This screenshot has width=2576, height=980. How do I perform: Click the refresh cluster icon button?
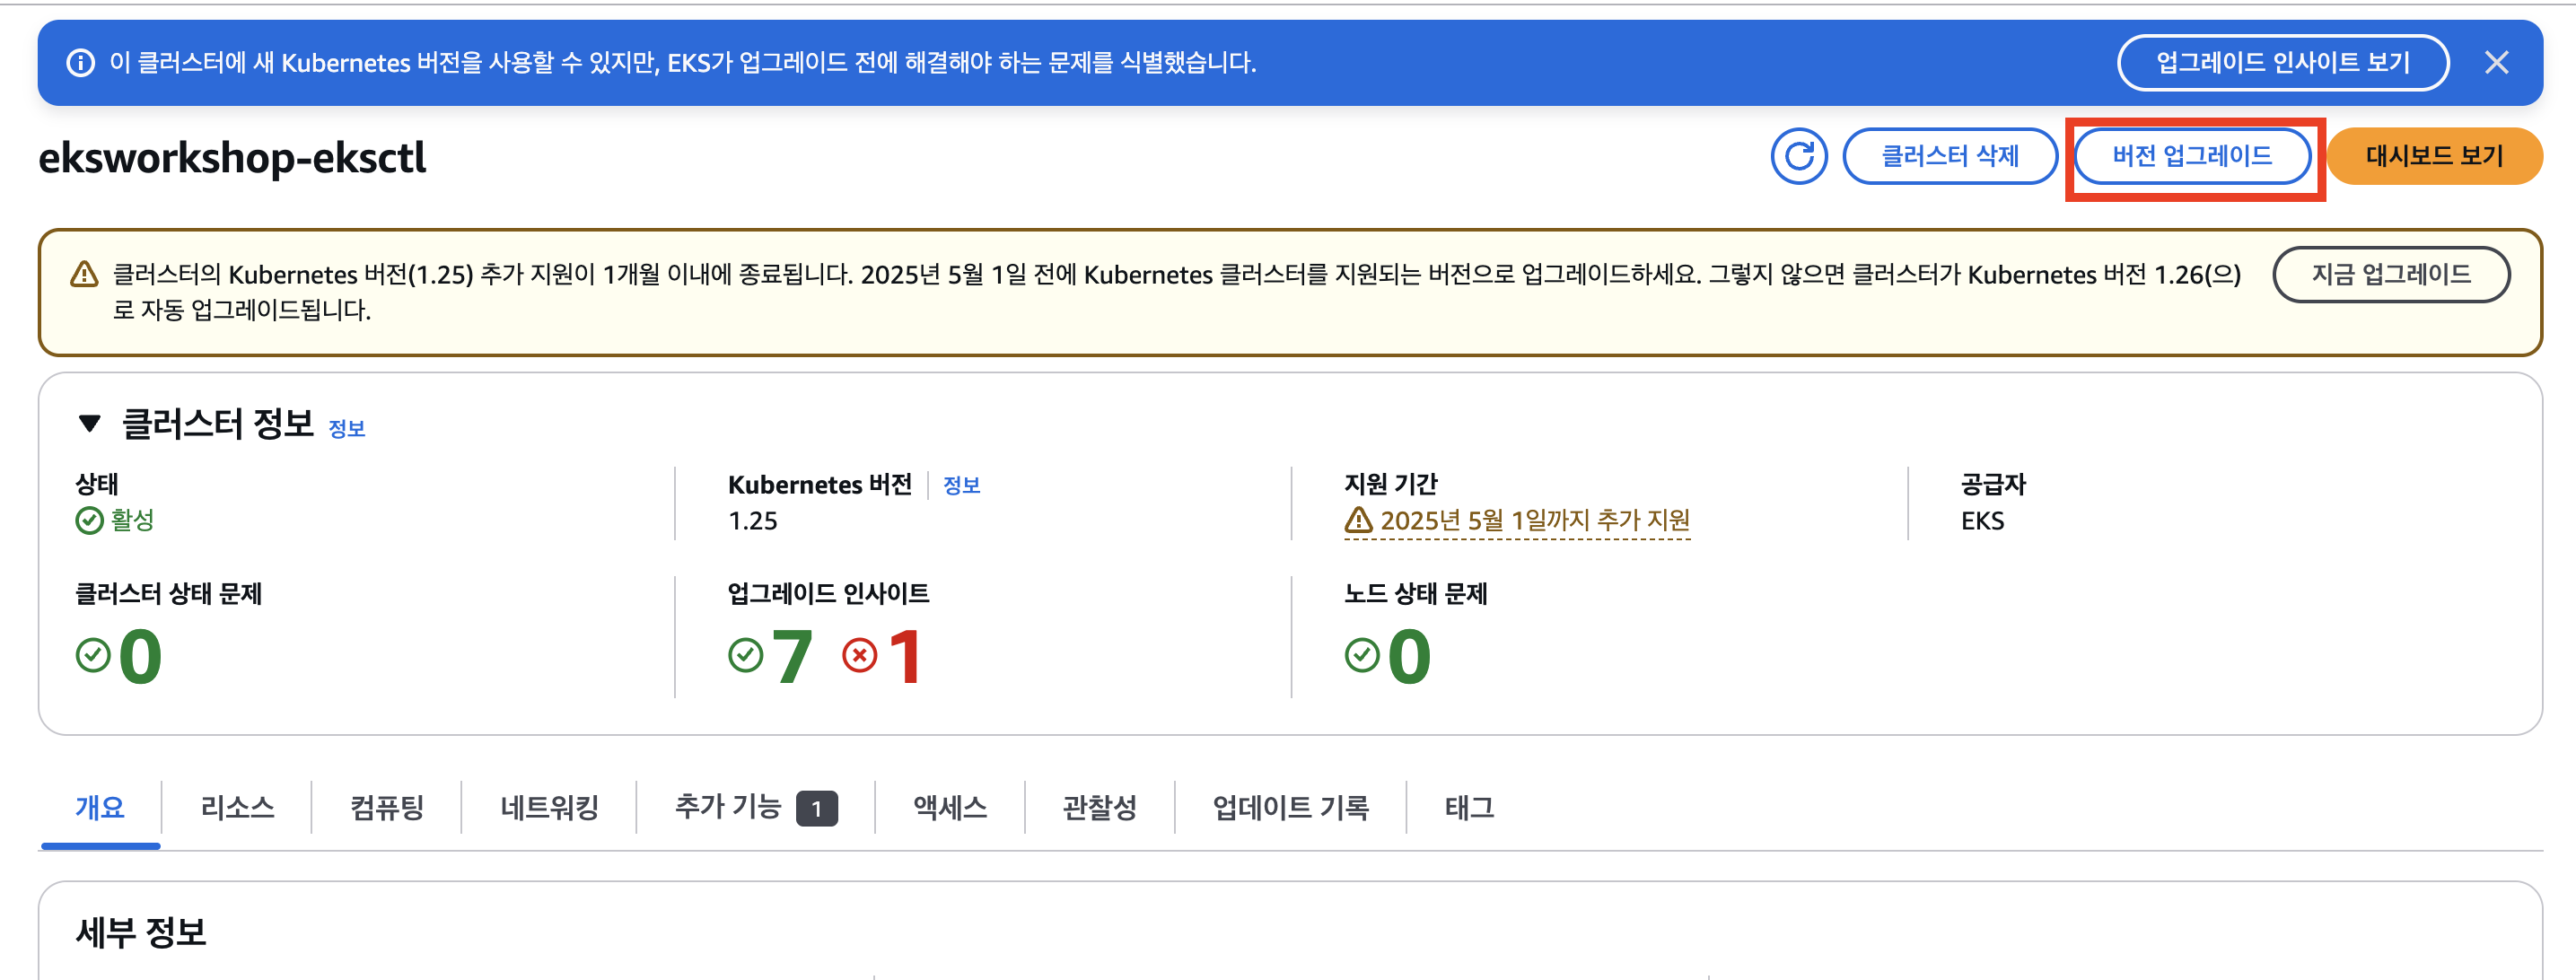pos(1798,156)
